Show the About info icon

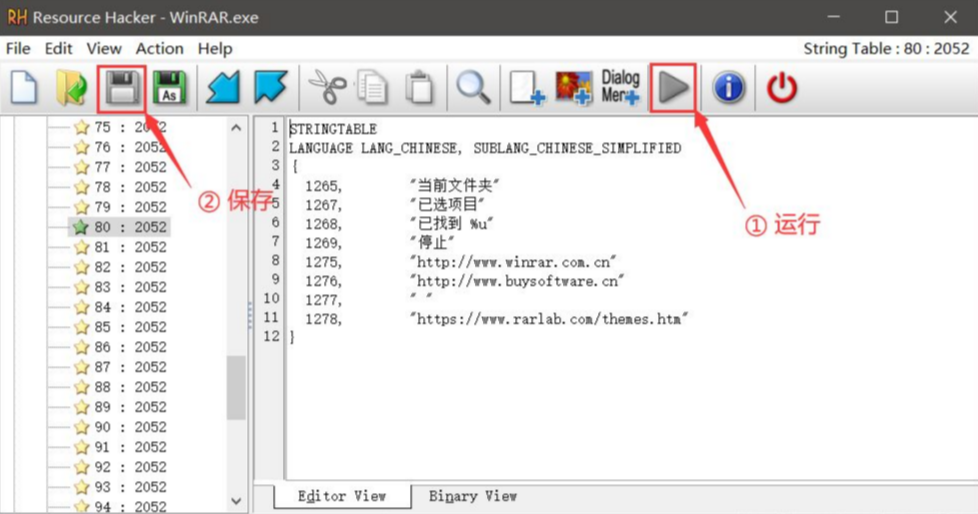(x=729, y=87)
